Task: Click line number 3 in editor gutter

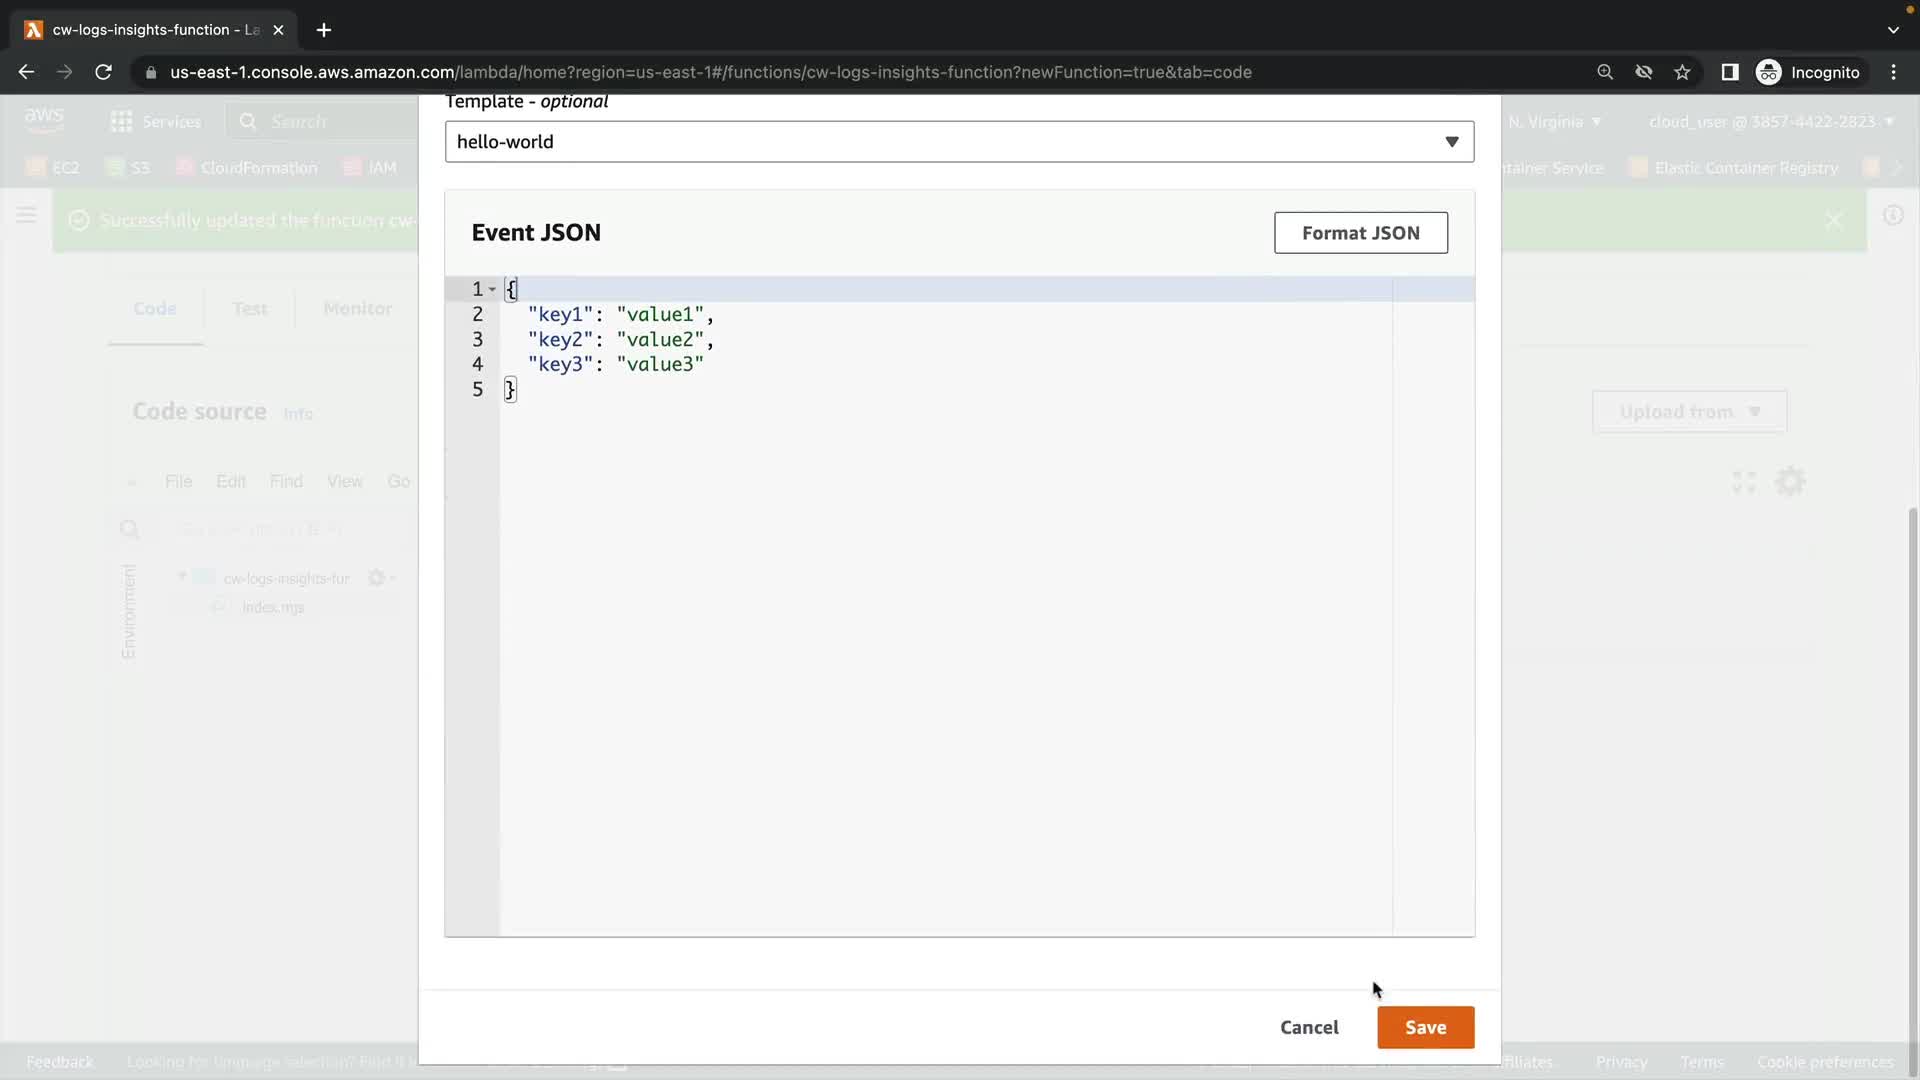Action: [477, 339]
